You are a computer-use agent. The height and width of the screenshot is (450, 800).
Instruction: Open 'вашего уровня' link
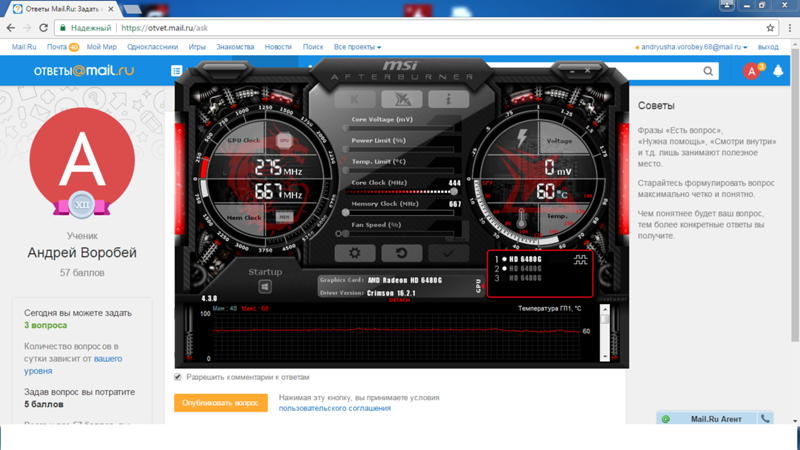point(73,365)
